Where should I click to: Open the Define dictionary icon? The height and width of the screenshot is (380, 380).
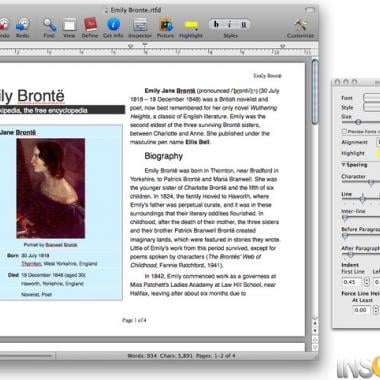coord(90,24)
